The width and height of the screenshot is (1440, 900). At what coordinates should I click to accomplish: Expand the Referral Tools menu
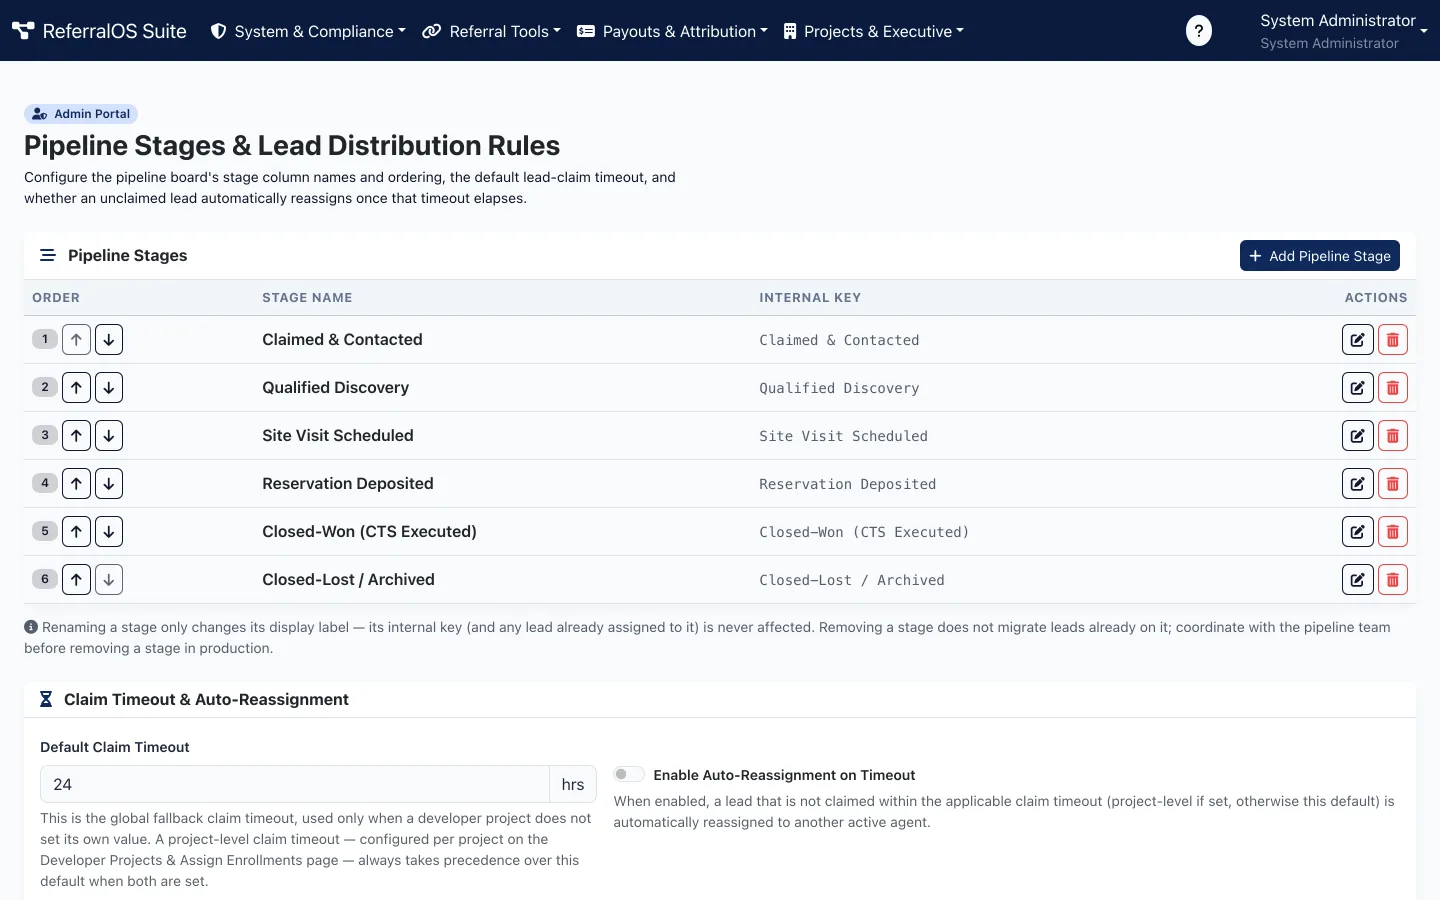[x=492, y=31]
